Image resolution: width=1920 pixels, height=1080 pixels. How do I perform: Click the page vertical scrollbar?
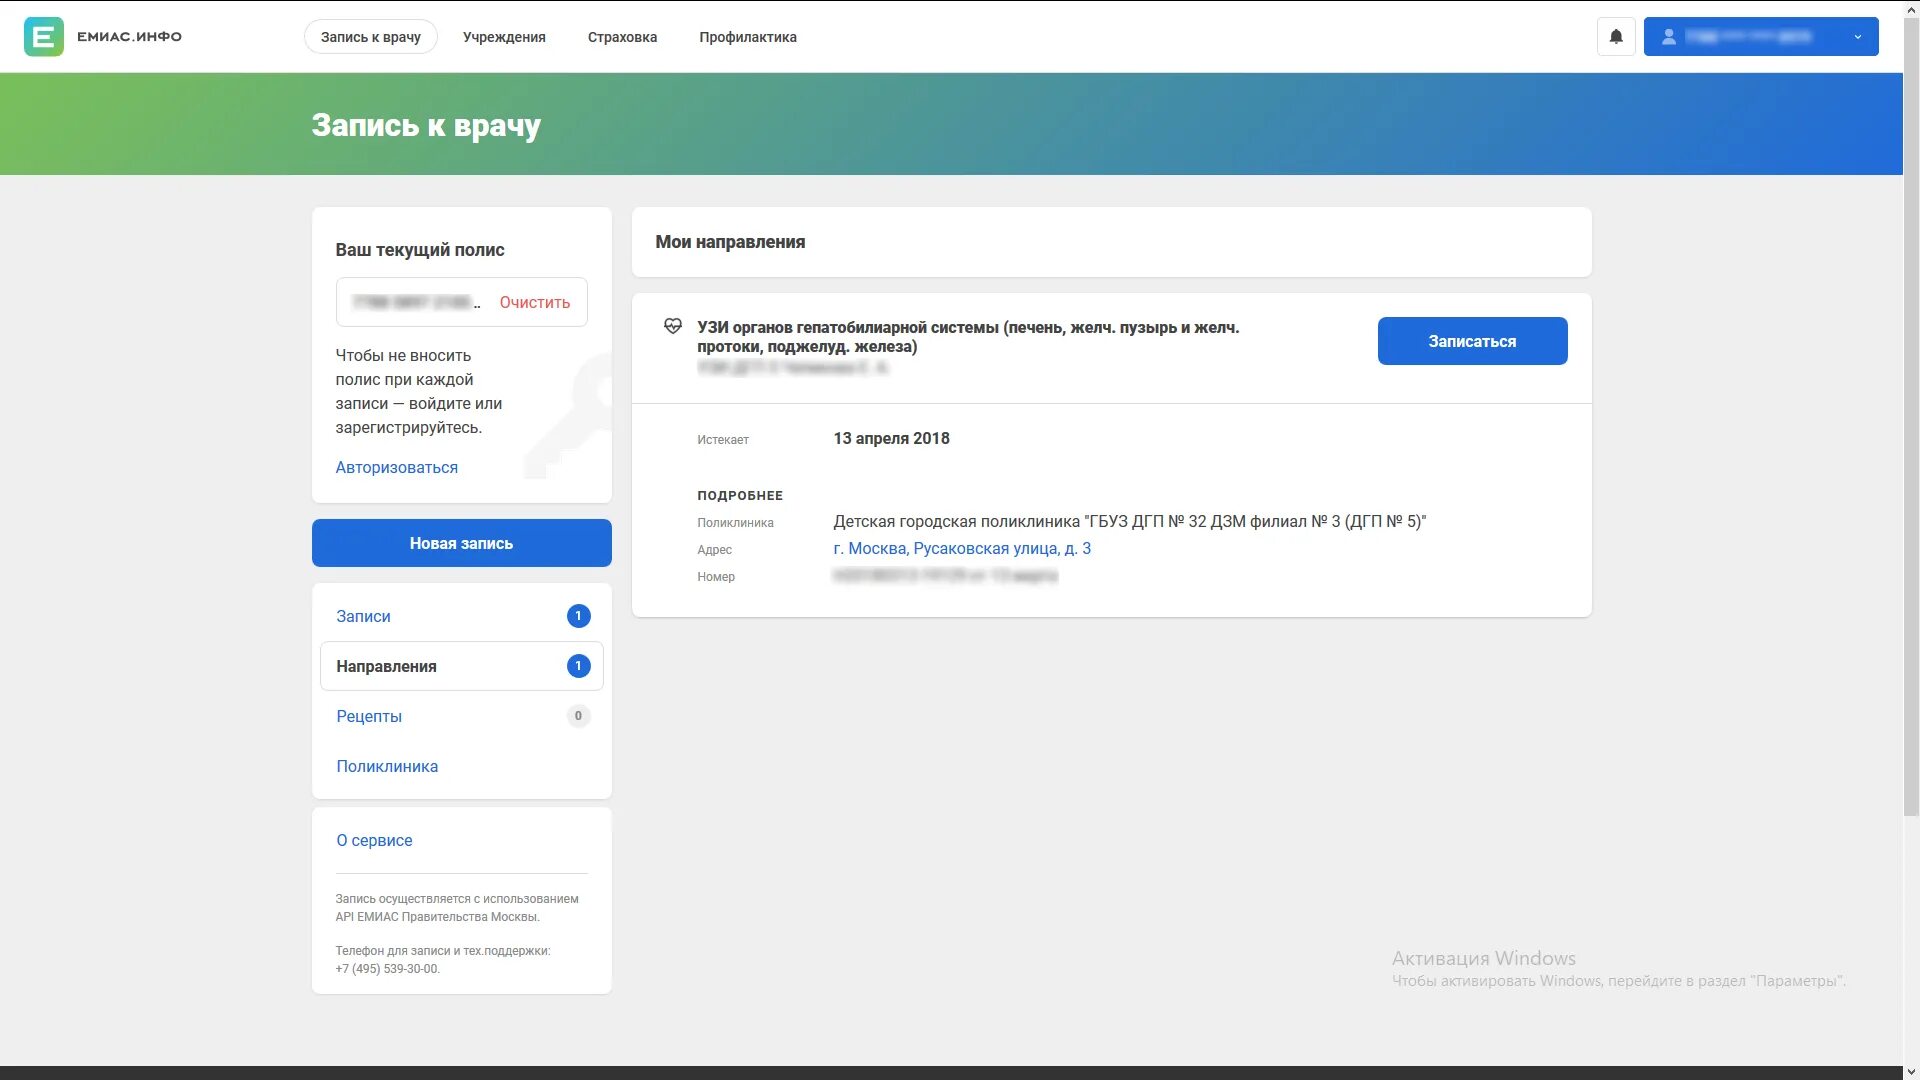click(1911, 418)
